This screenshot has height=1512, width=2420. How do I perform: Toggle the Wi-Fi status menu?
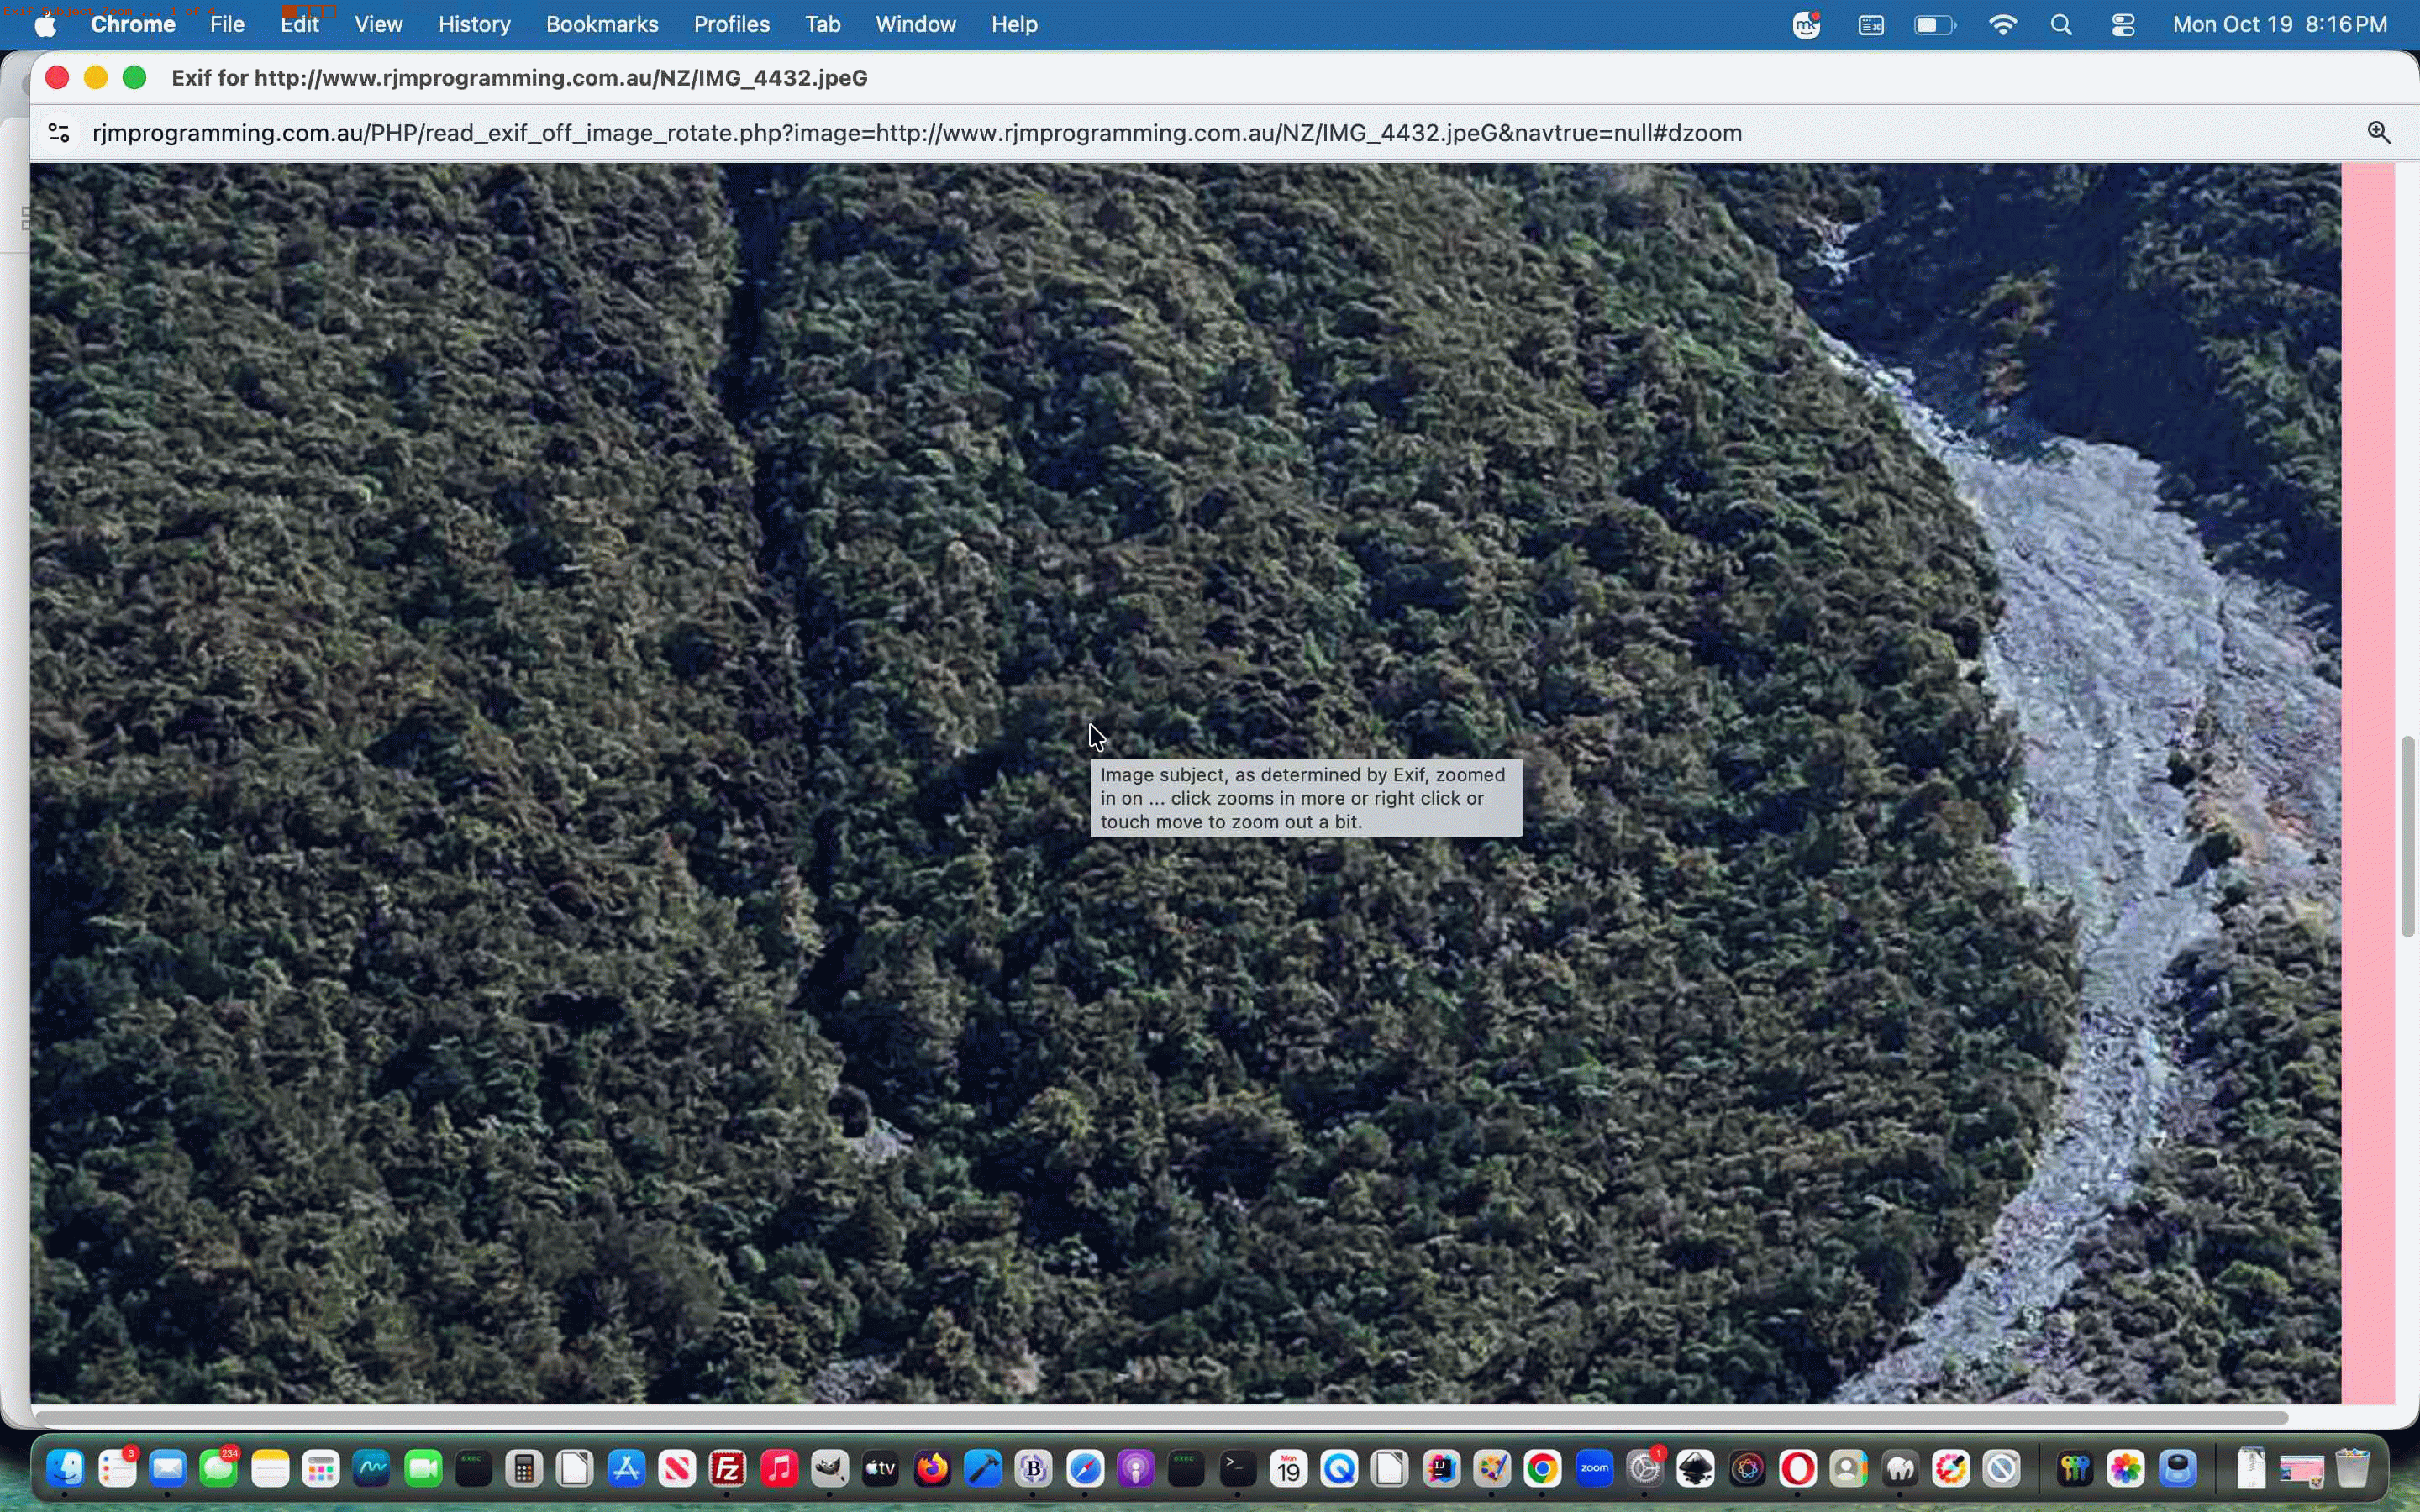point(2002,25)
